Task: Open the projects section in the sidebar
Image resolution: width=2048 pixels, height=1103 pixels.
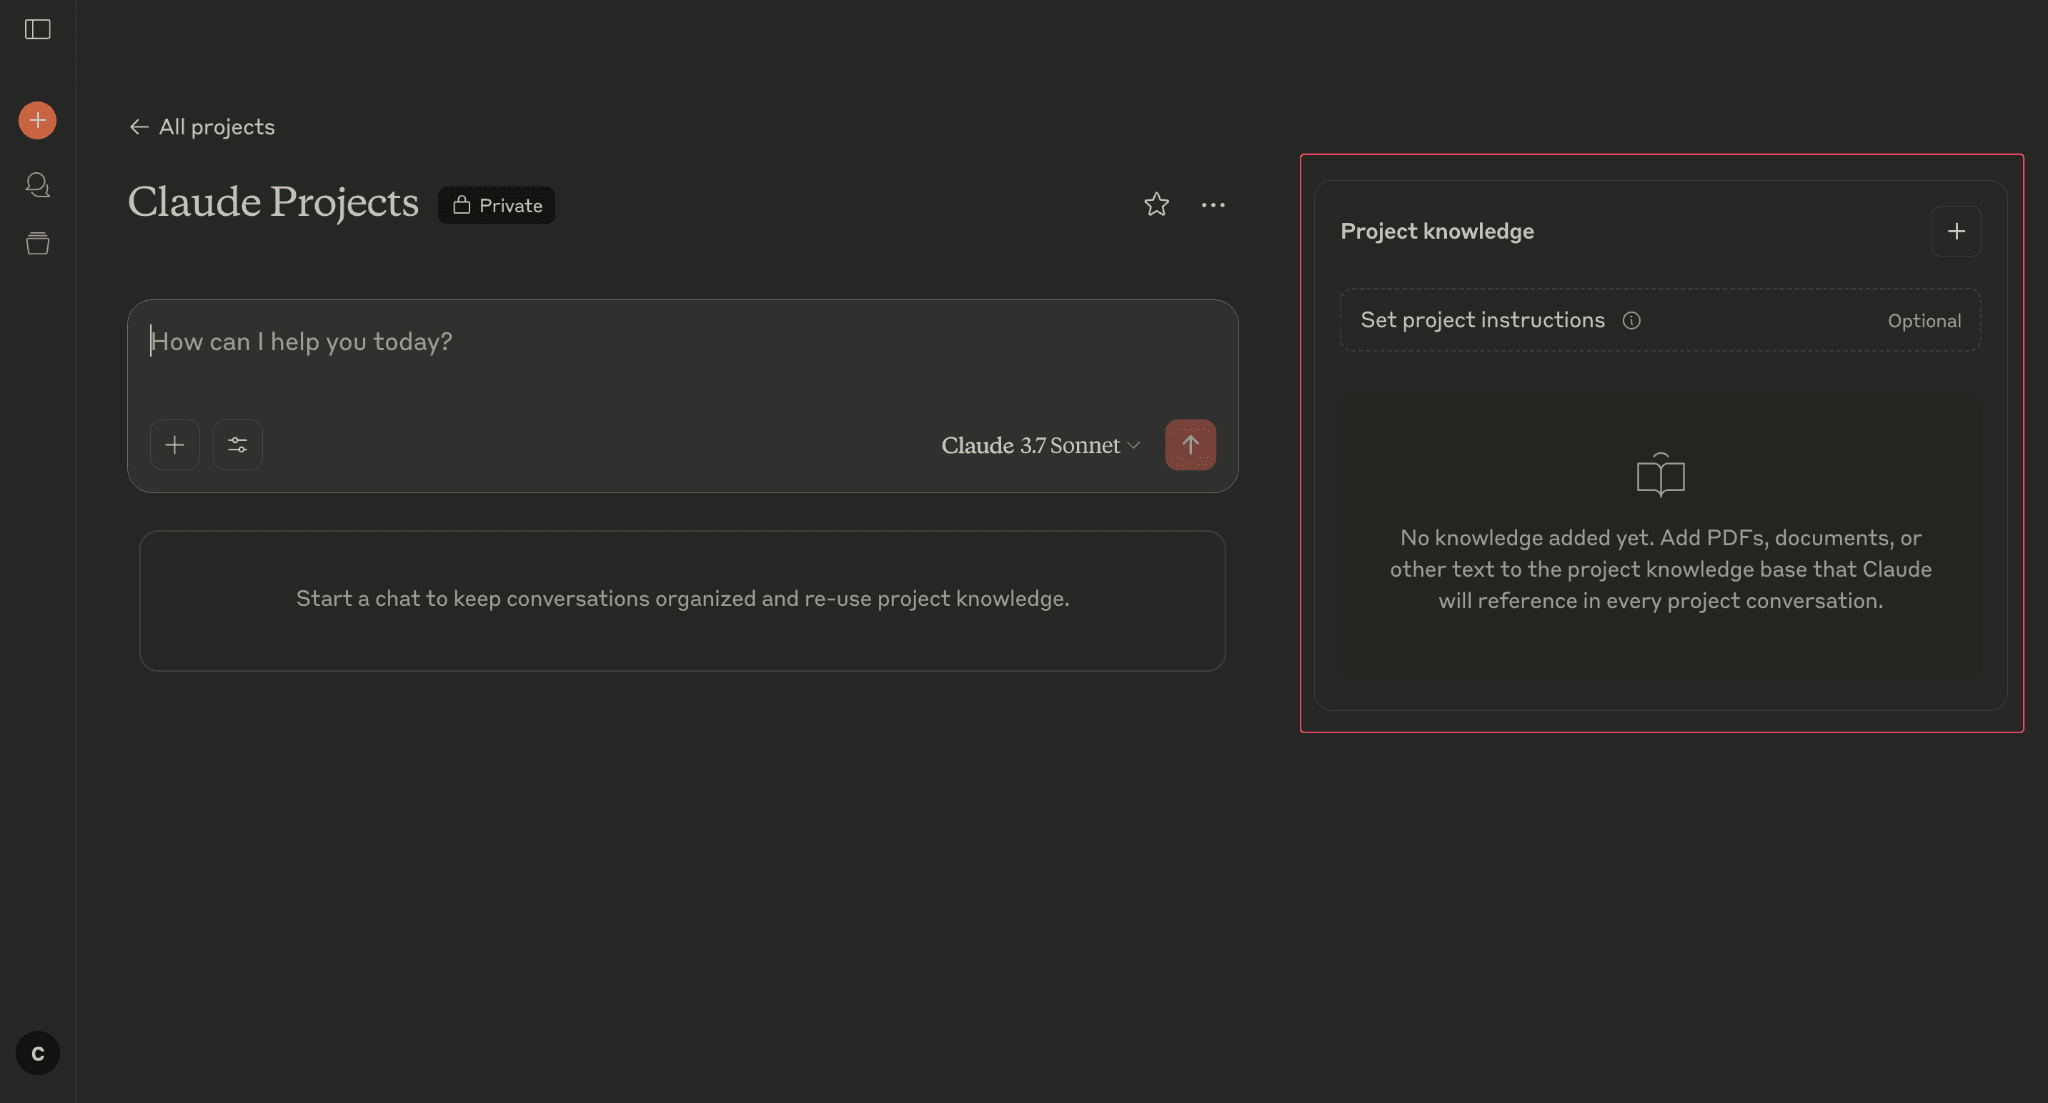Action: click(37, 244)
